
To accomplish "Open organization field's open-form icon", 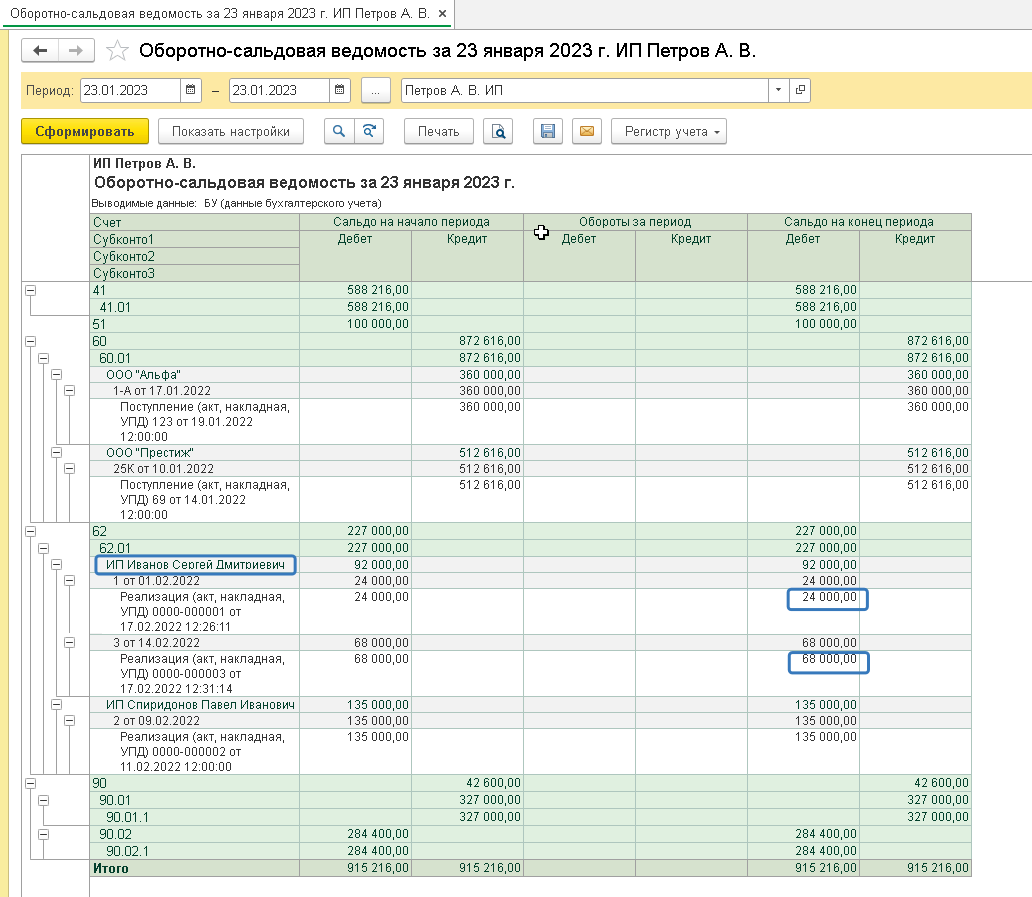I will pyautogui.click(x=799, y=91).
